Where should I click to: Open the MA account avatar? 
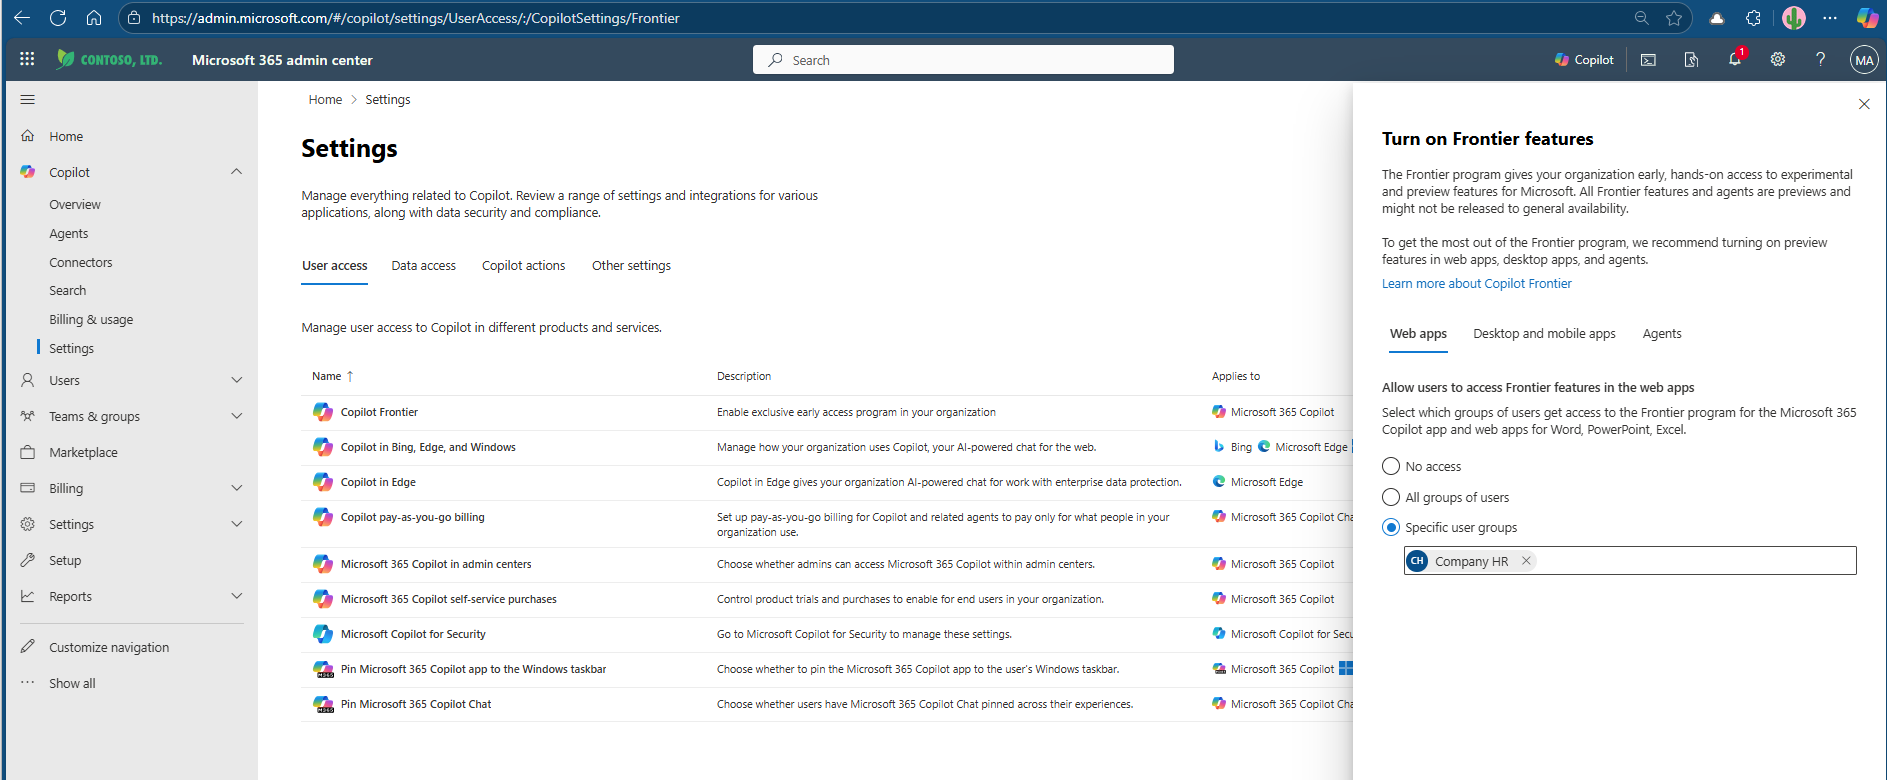1864,60
